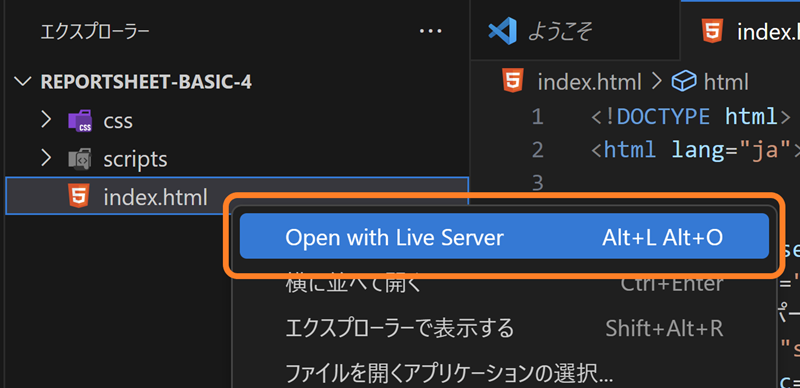Choose Open with Live Server

click(x=504, y=237)
